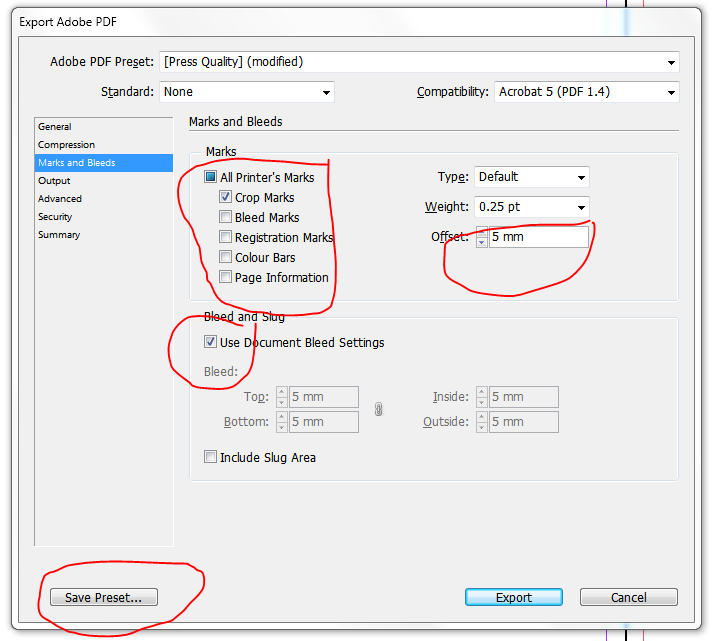Image resolution: width=714 pixels, height=641 pixels.
Task: Click the Inside bleed field
Action: pyautogui.click(x=524, y=397)
